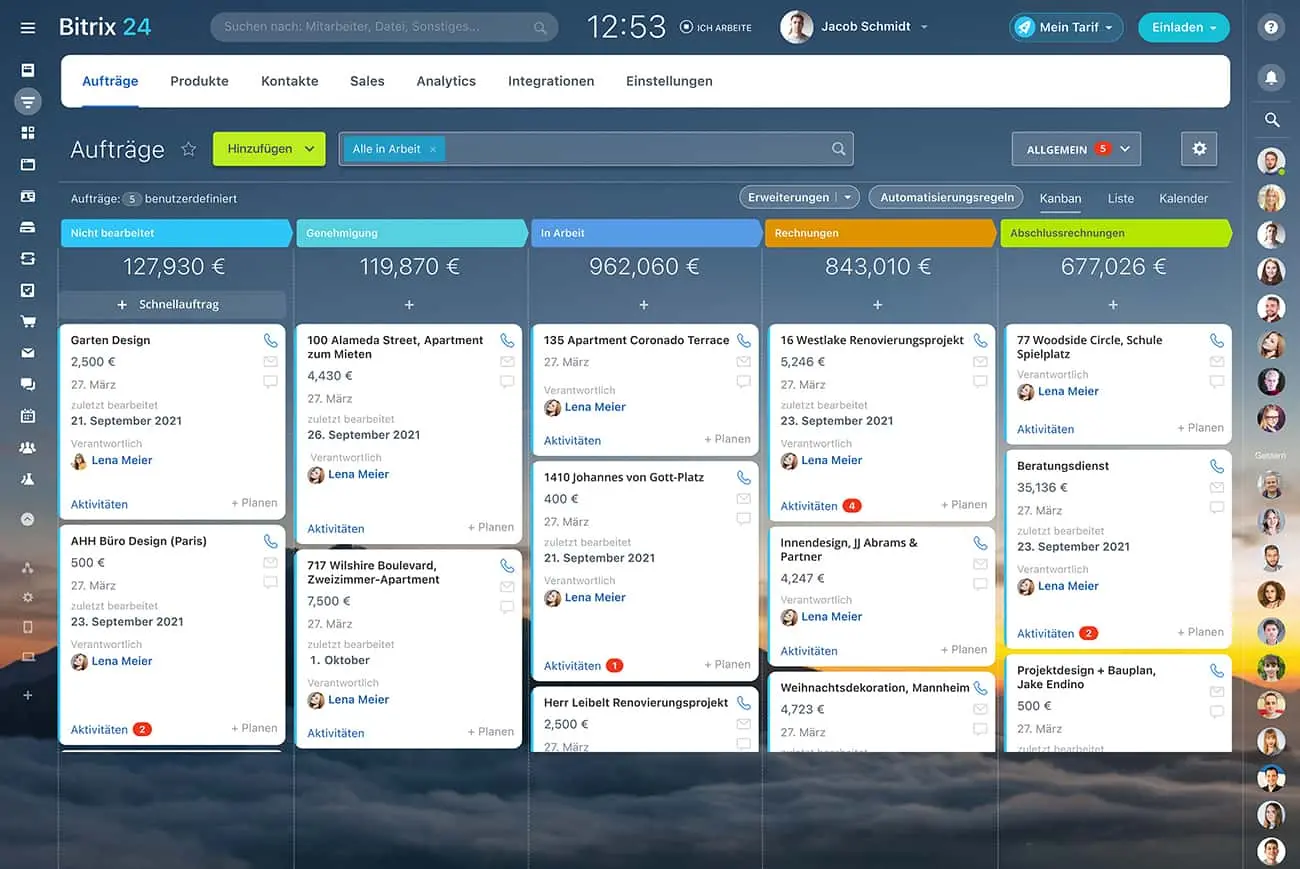1300x869 pixels.
Task: Select the tasks checkmark icon in the sidebar
Action: (x=27, y=289)
